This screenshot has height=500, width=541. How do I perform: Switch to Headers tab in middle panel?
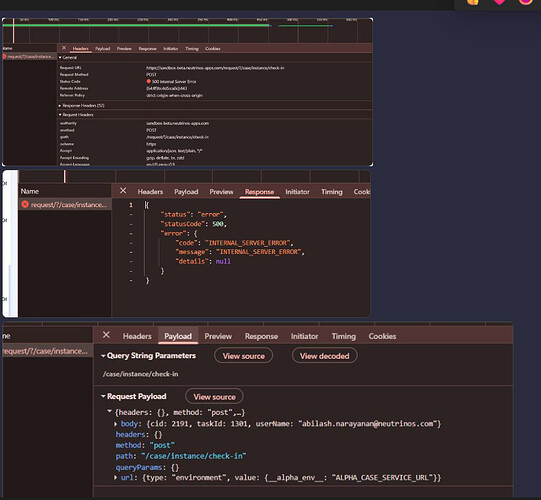(x=150, y=192)
